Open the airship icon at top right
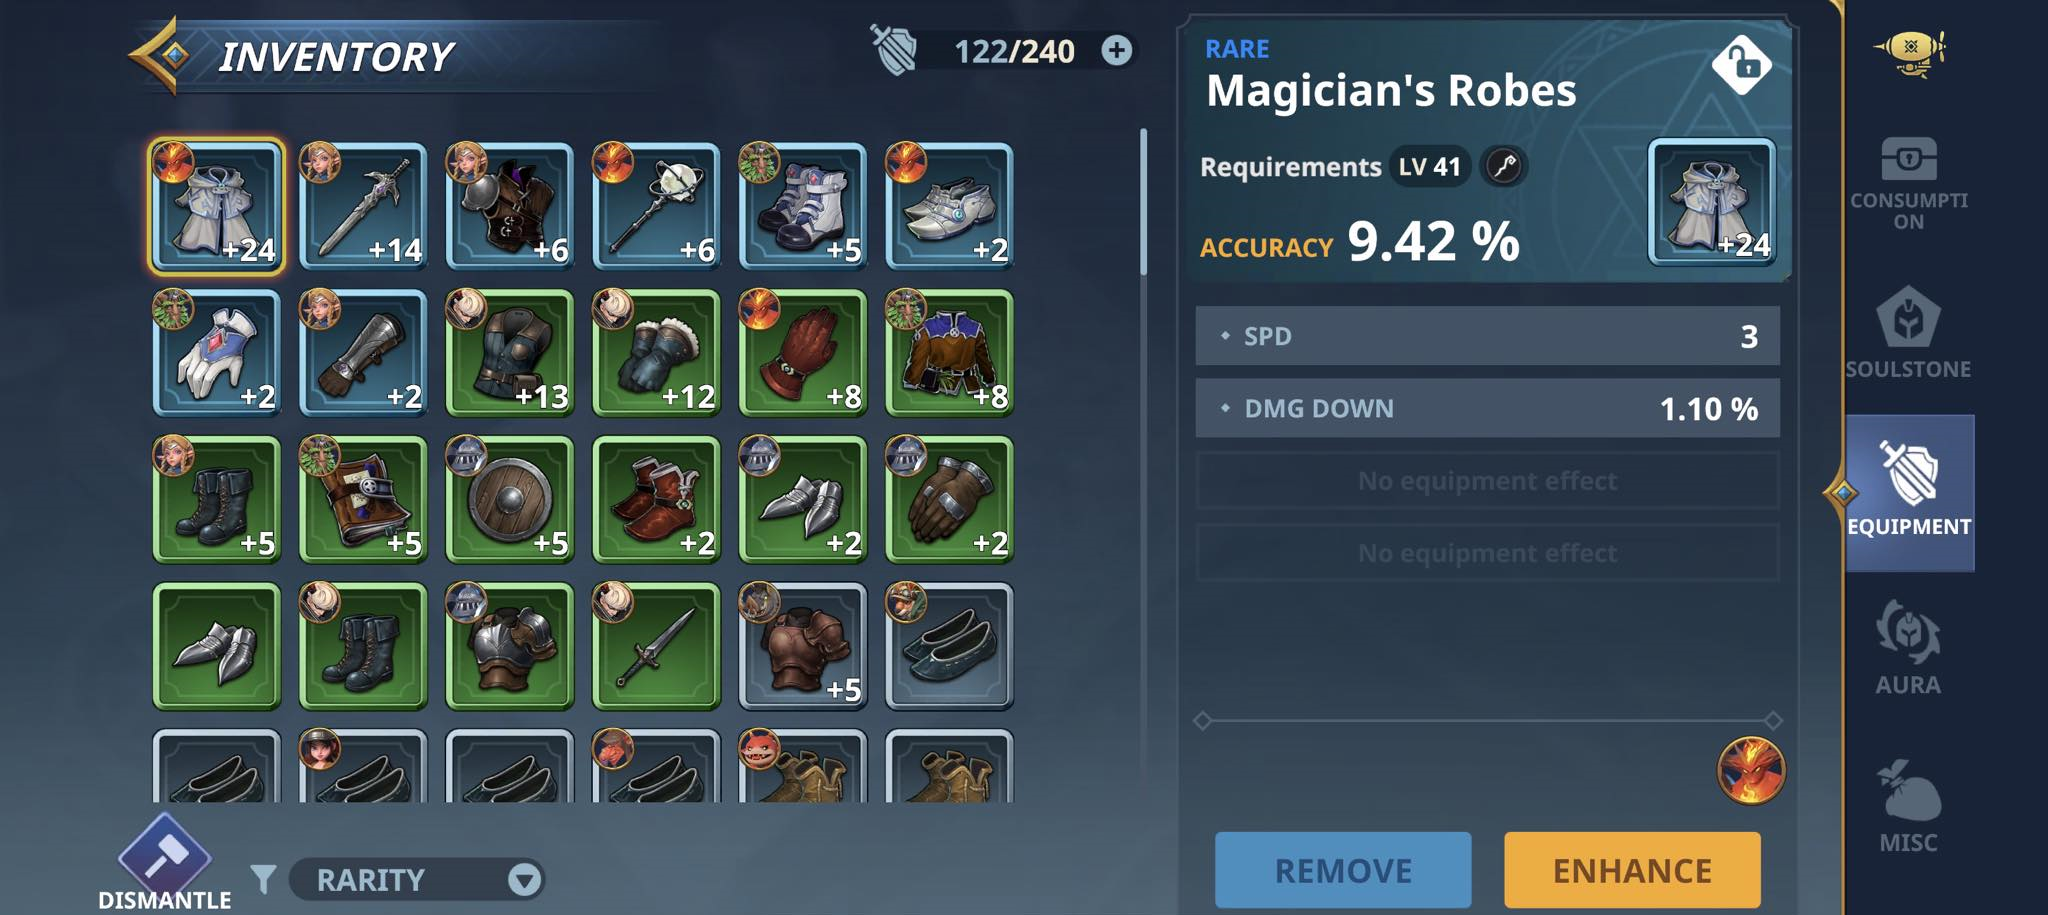Image resolution: width=2048 pixels, height=915 pixels. click(1910, 52)
